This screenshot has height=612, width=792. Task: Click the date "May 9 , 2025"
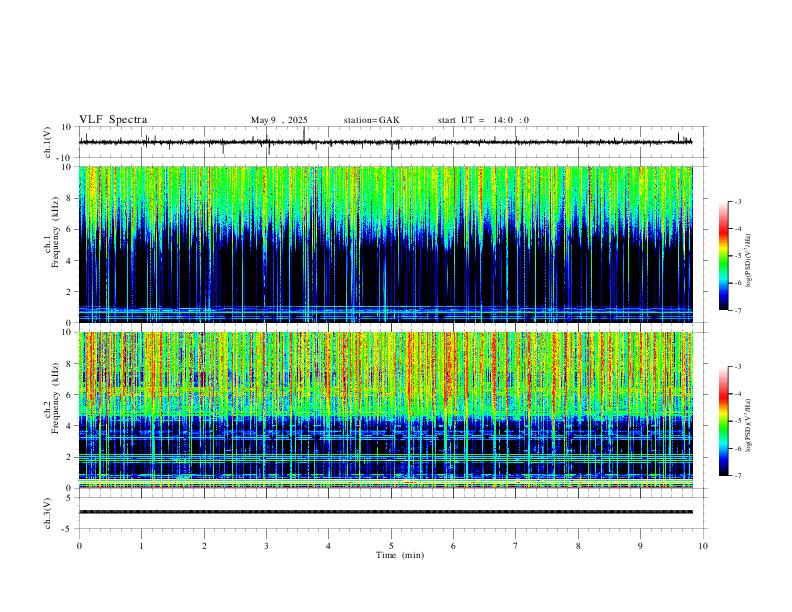tap(279, 120)
